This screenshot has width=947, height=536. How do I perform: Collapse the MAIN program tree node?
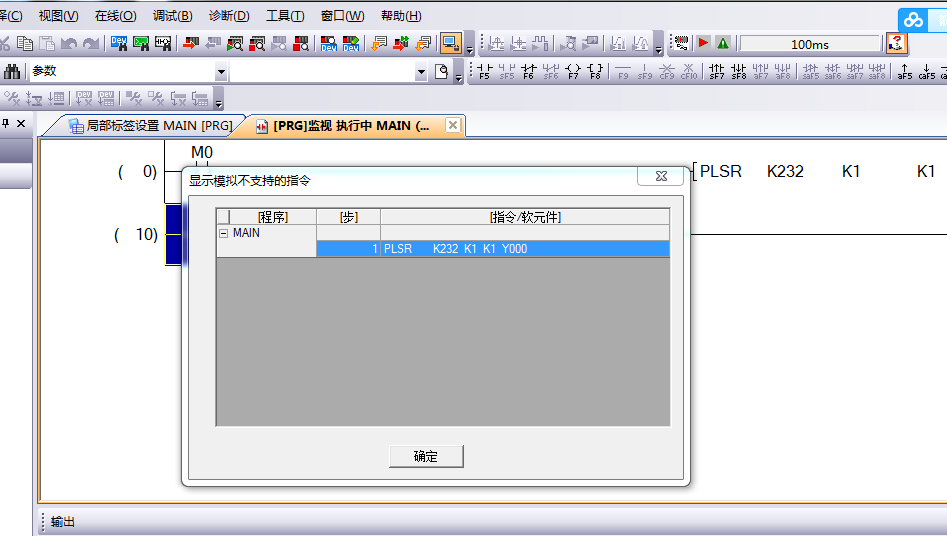[x=223, y=233]
